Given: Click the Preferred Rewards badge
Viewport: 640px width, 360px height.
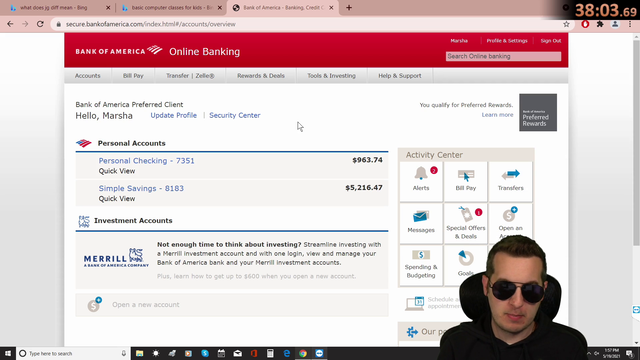Looking at the screenshot, I should [x=538, y=113].
